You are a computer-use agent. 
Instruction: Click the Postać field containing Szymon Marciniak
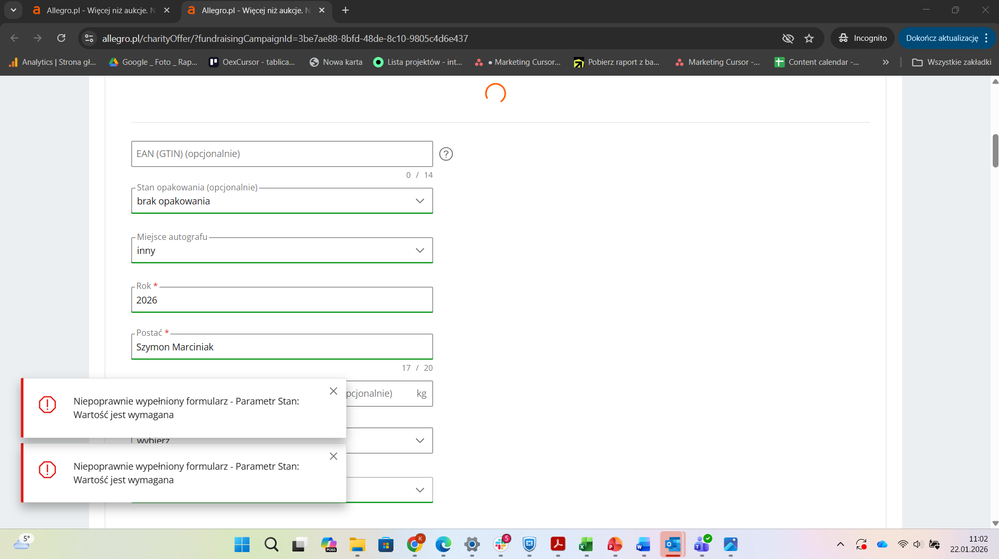coord(282,347)
